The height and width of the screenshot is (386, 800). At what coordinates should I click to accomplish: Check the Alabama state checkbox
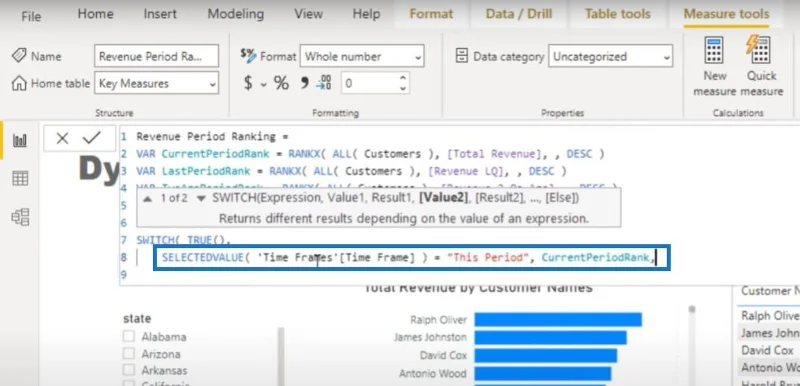(129, 337)
